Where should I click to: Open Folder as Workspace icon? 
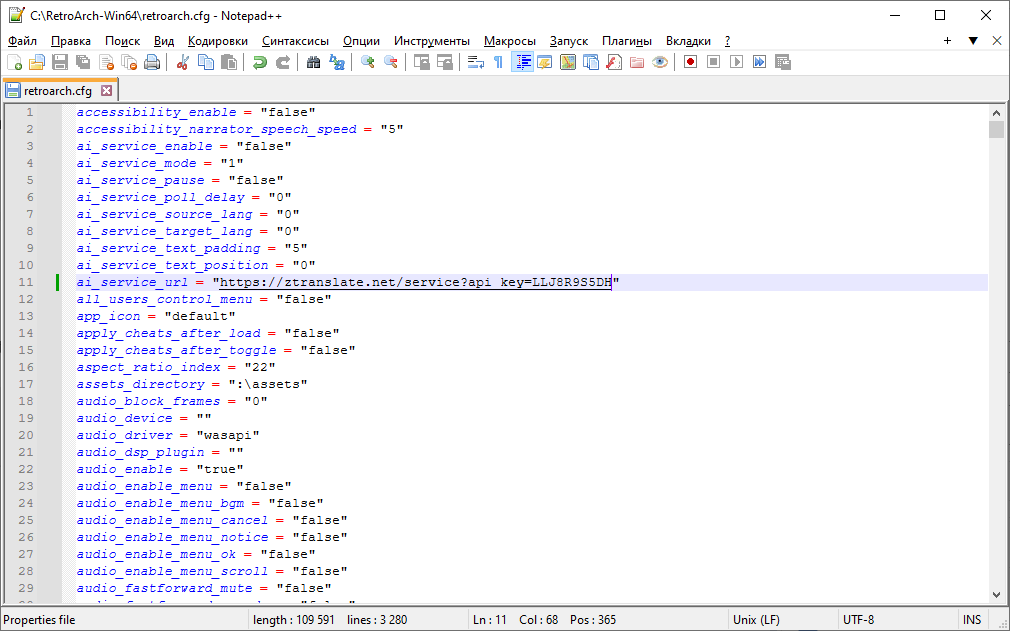click(x=637, y=62)
